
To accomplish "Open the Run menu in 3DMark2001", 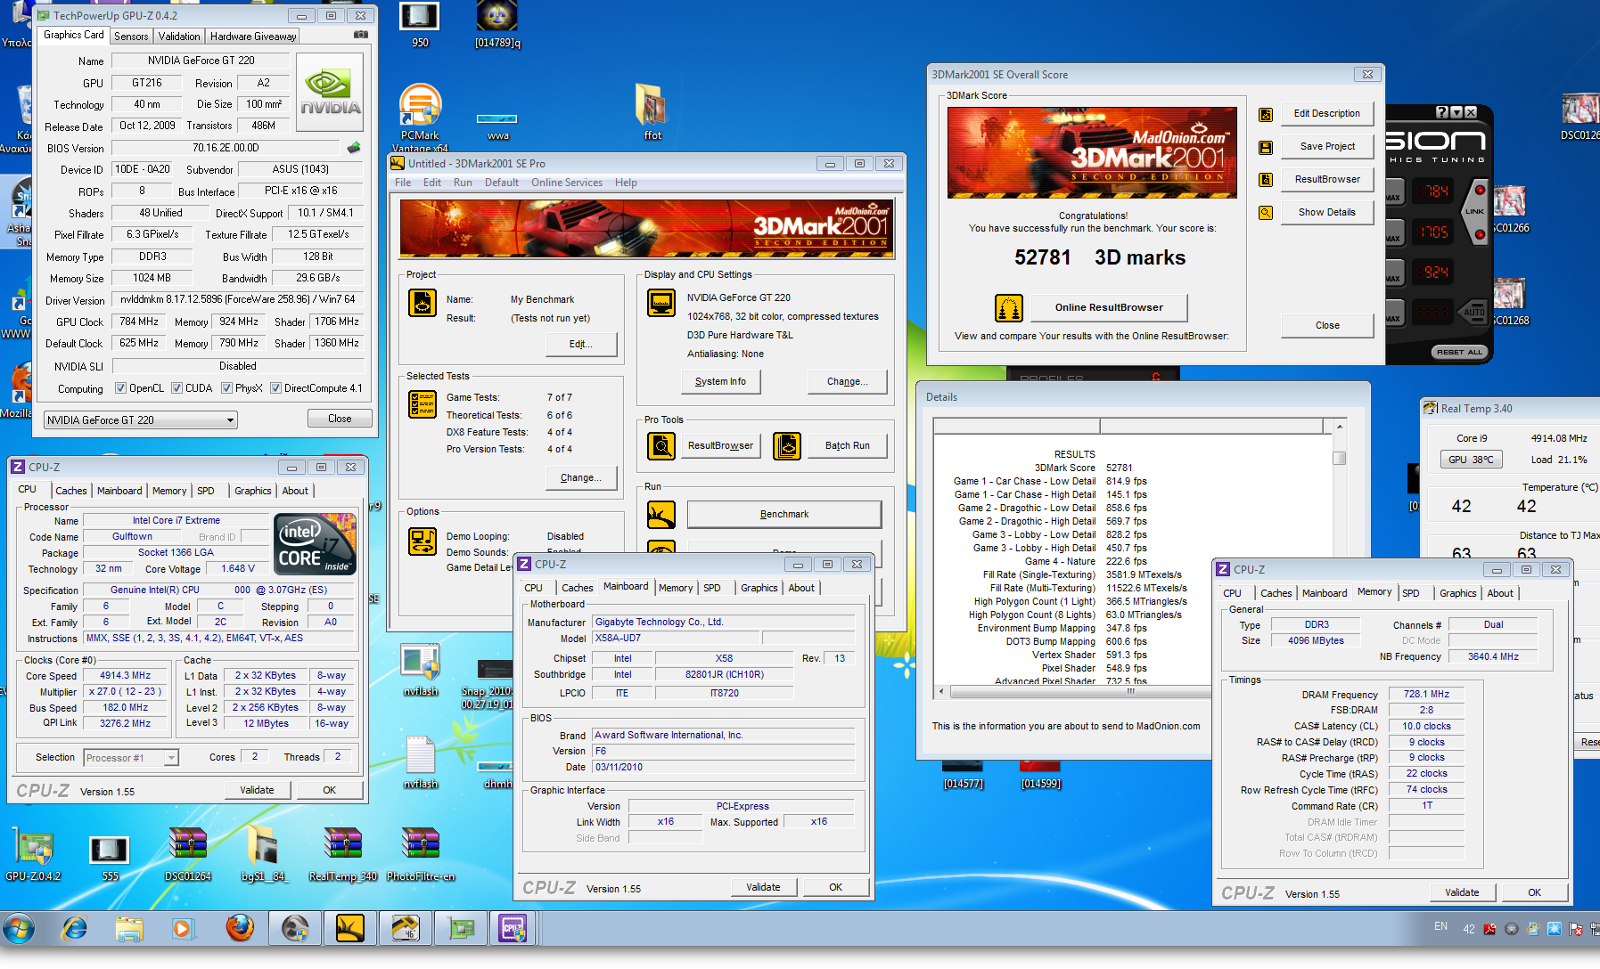I will (462, 183).
